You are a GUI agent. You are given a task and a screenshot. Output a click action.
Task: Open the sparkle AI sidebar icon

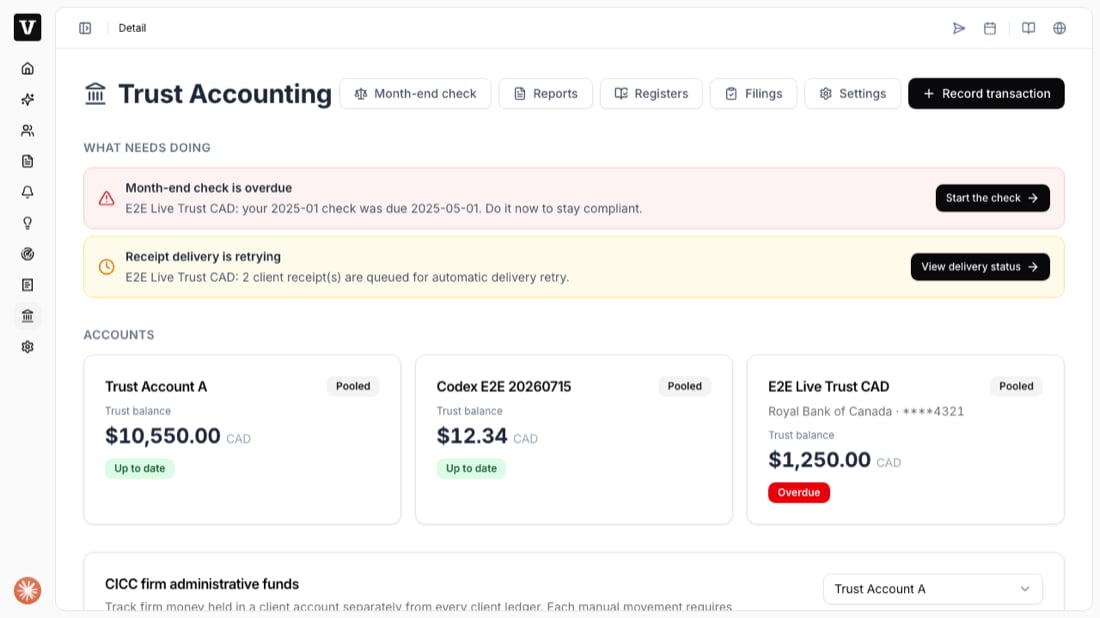[x=27, y=99]
